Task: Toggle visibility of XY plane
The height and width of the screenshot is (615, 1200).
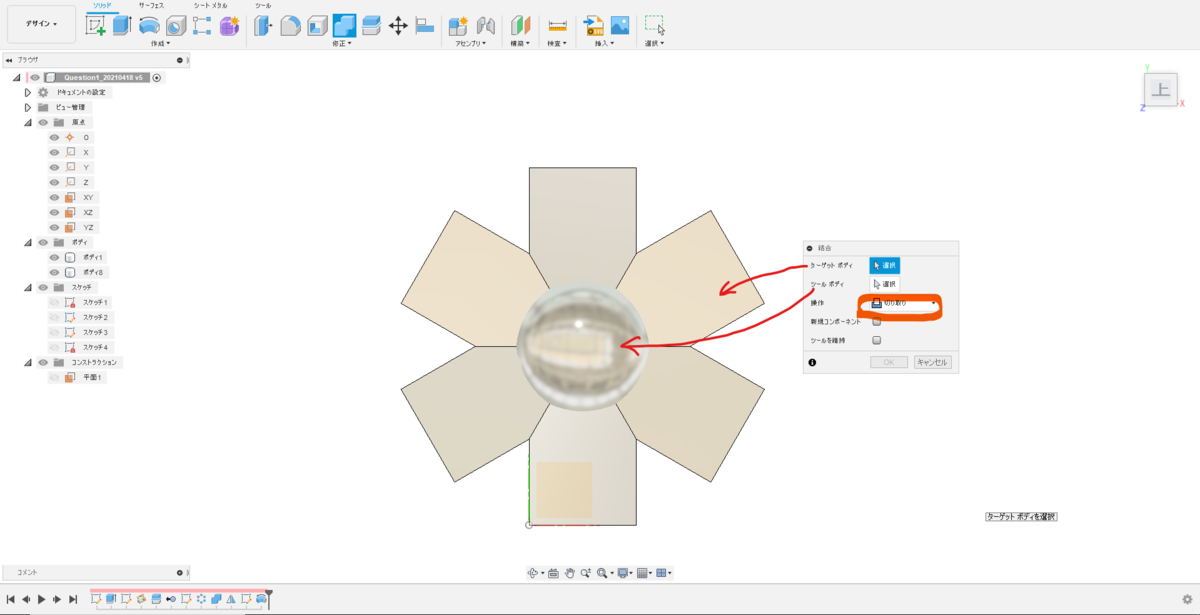Action: point(54,197)
